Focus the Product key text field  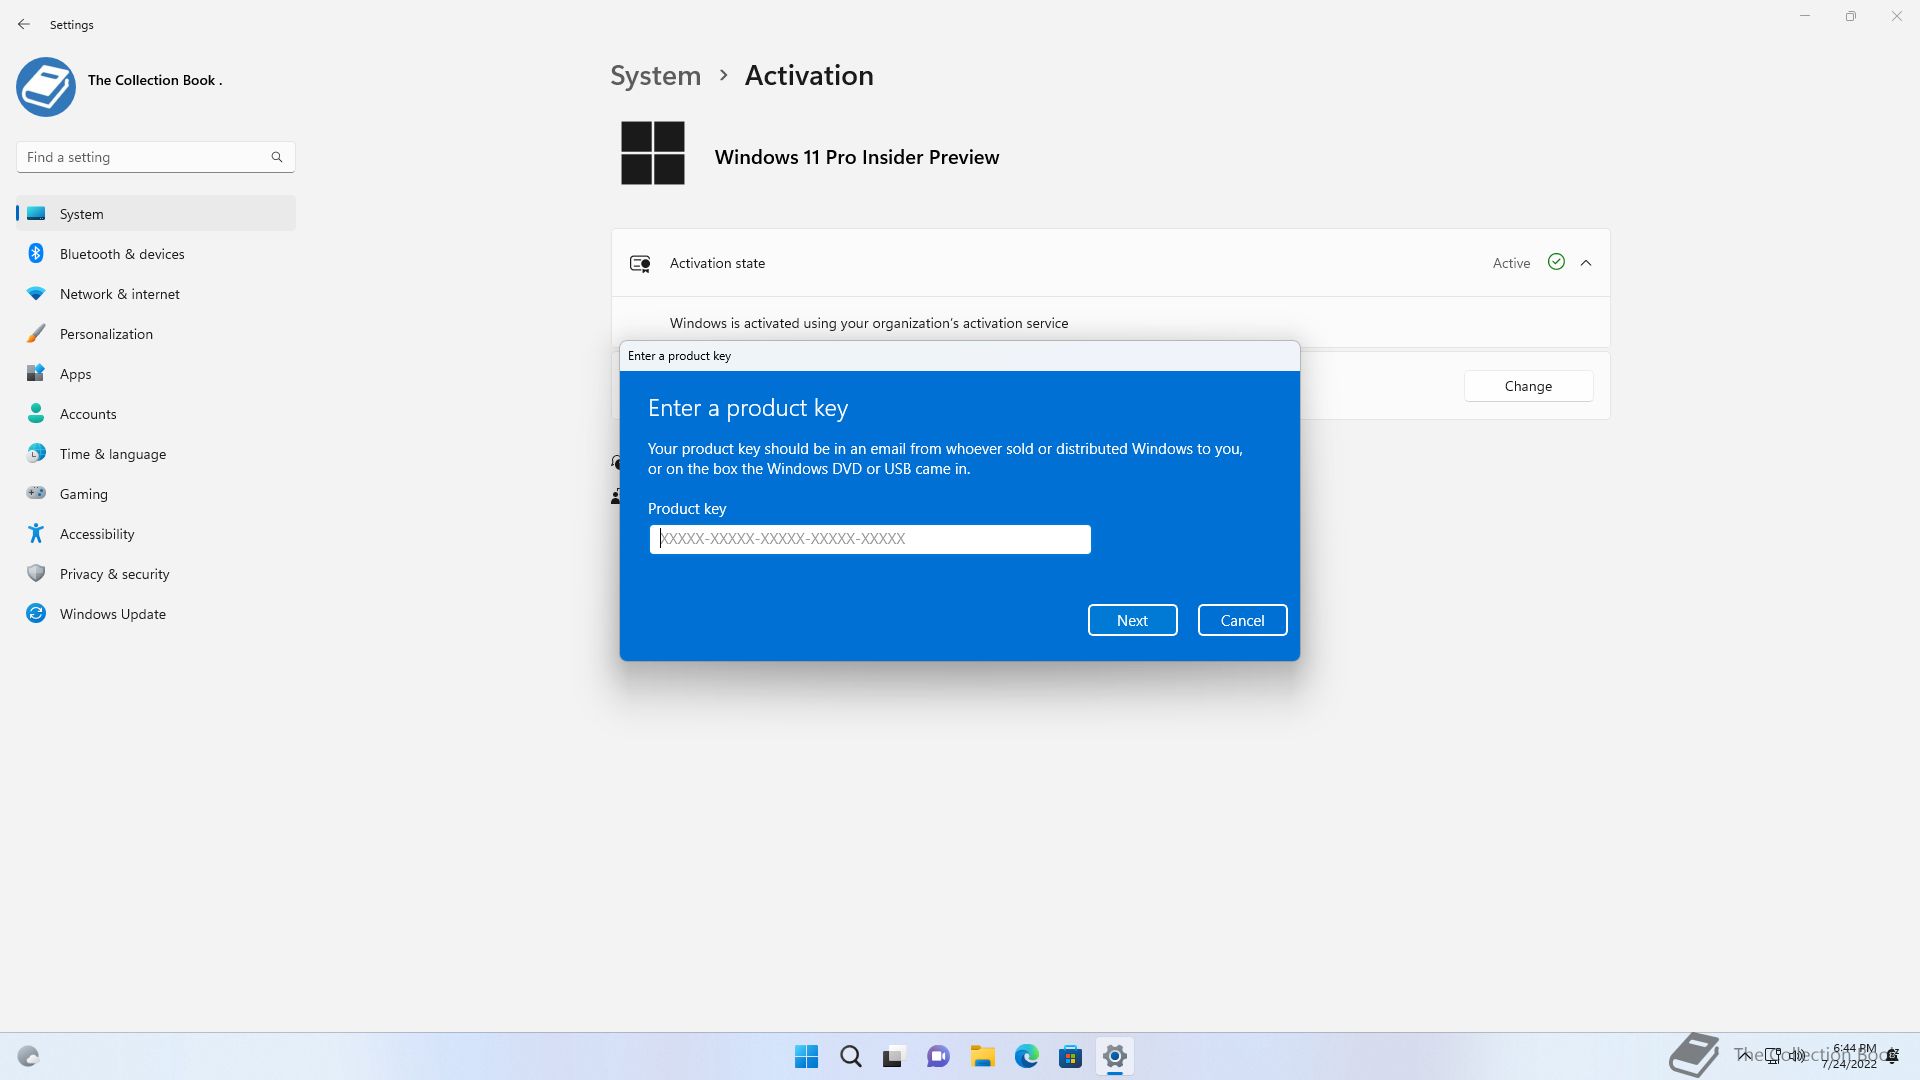tap(870, 539)
